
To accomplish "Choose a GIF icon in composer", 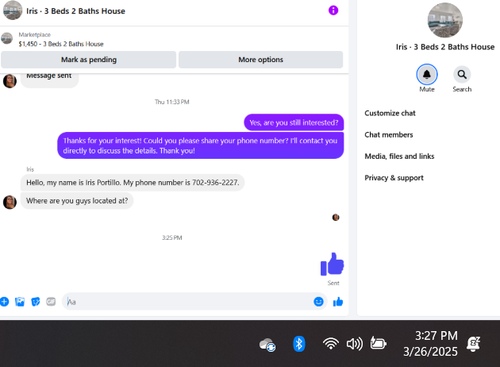I will point(51,302).
